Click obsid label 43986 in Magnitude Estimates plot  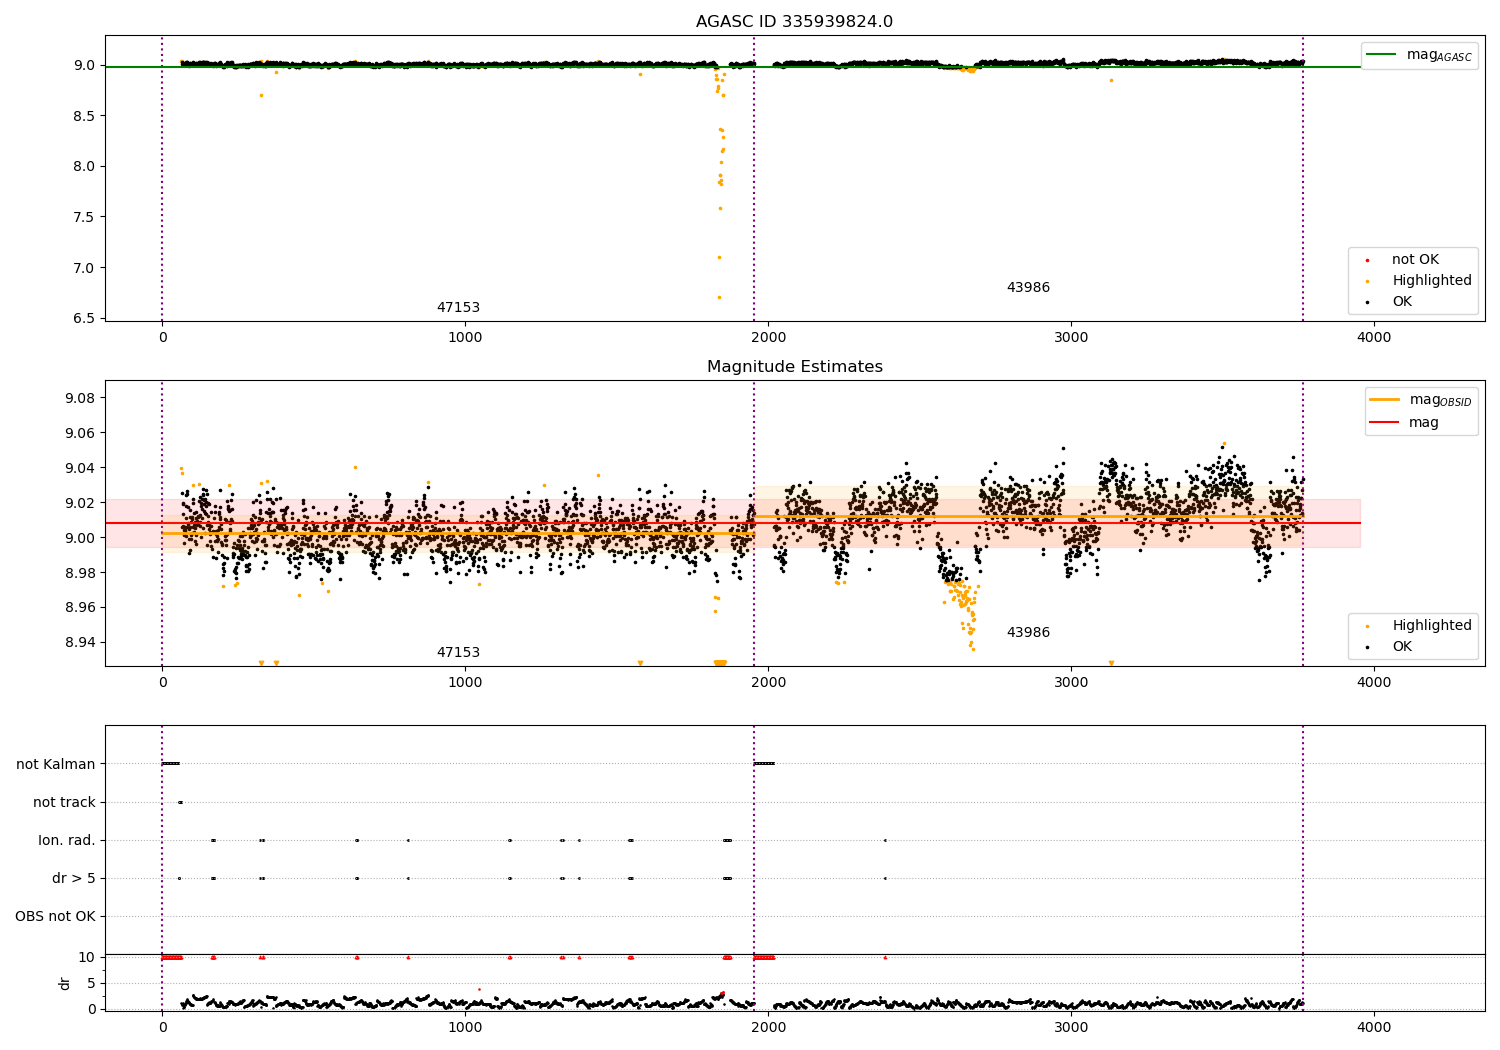point(1028,633)
